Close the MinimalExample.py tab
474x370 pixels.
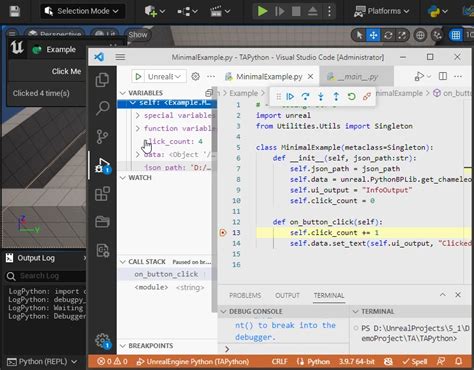[310, 77]
